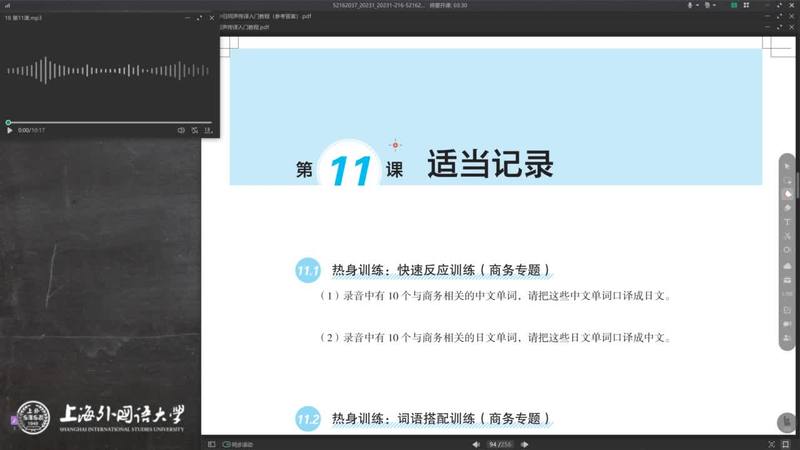Viewport: 800px width, 450px height.
Task: Click the cloud icon in the annotation toolbar
Action: pyautogui.click(x=788, y=266)
